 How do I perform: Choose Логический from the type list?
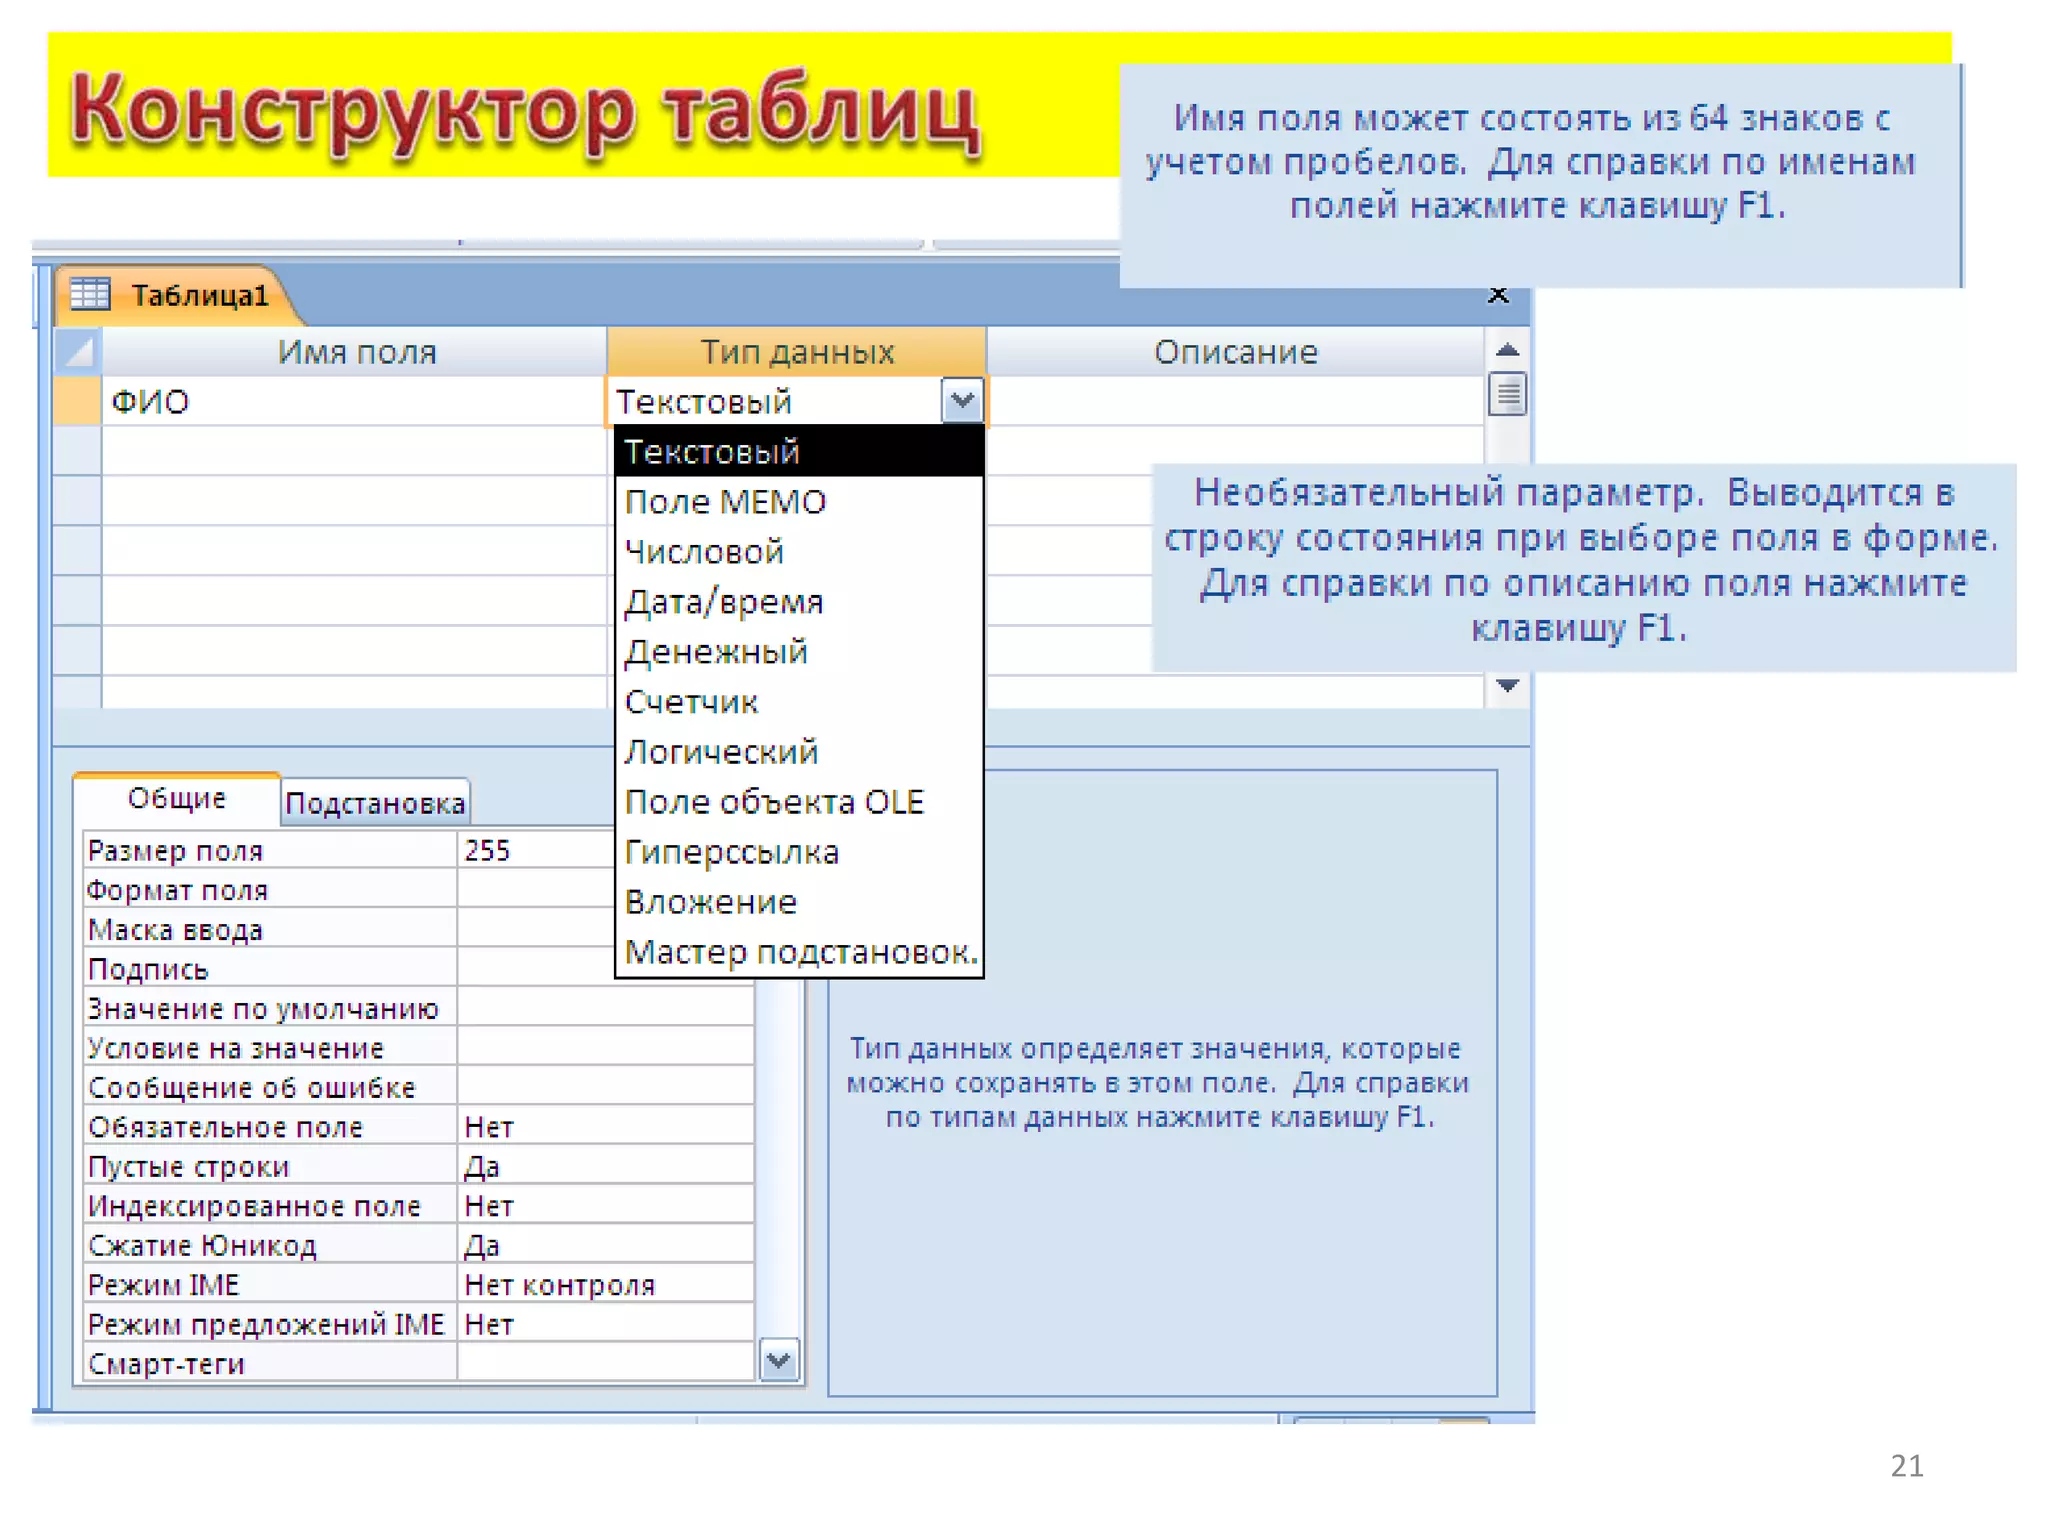coord(721,751)
